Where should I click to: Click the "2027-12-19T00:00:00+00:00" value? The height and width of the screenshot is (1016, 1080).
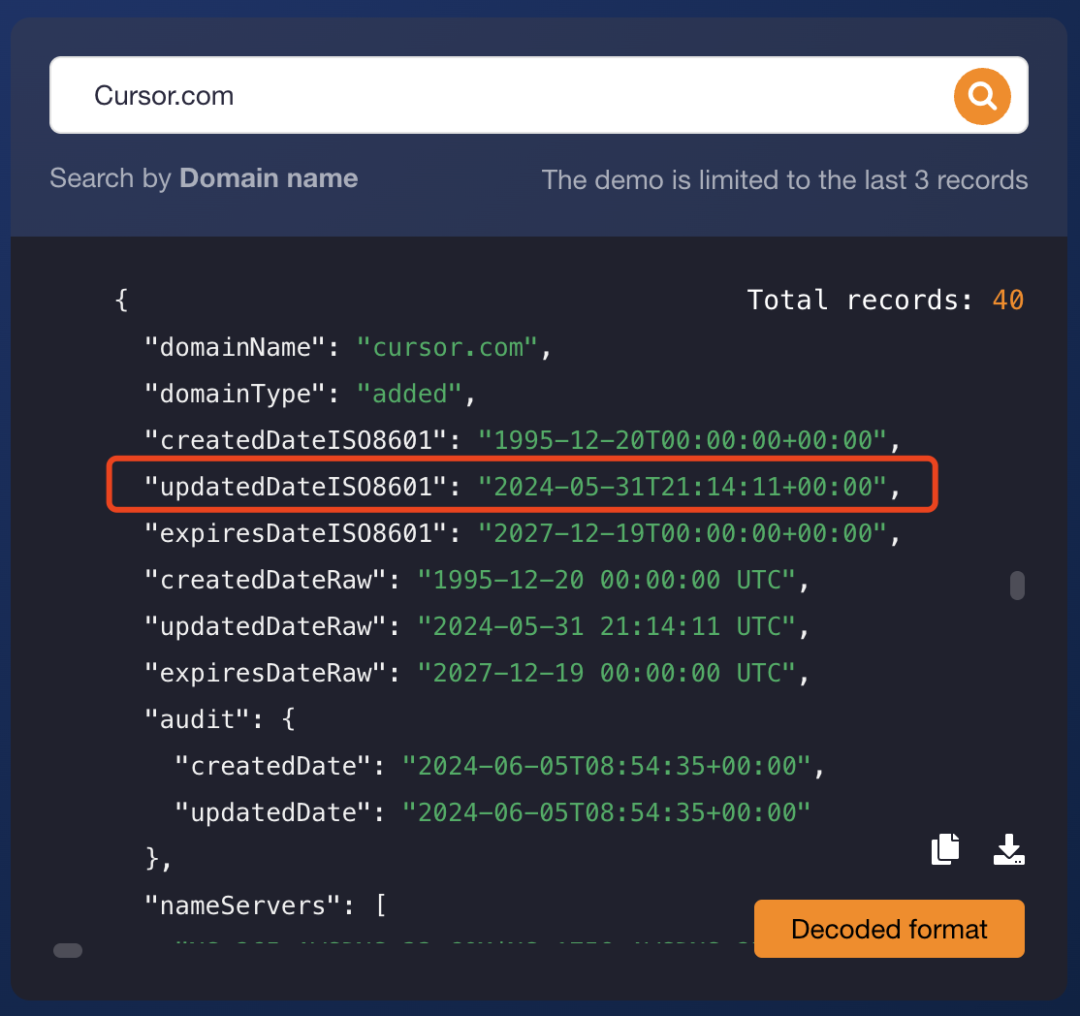tap(682, 533)
